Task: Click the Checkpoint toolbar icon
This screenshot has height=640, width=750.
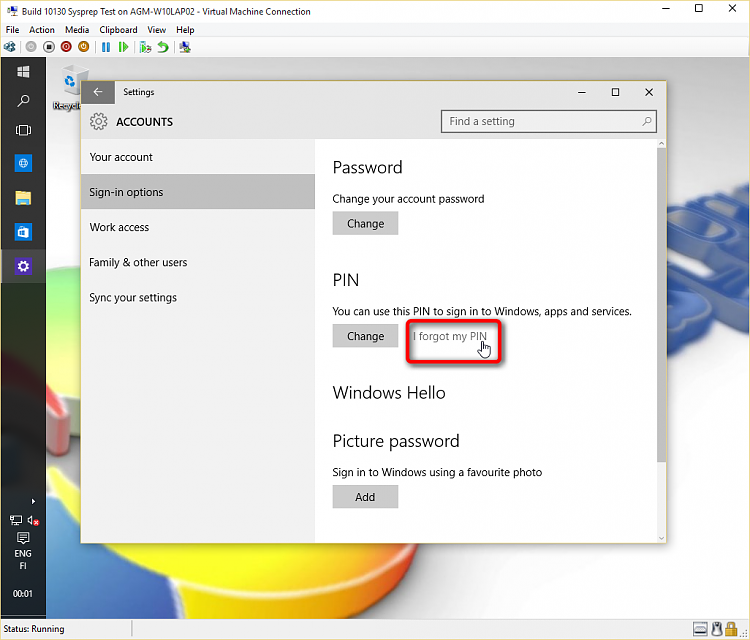Action: (x=145, y=47)
